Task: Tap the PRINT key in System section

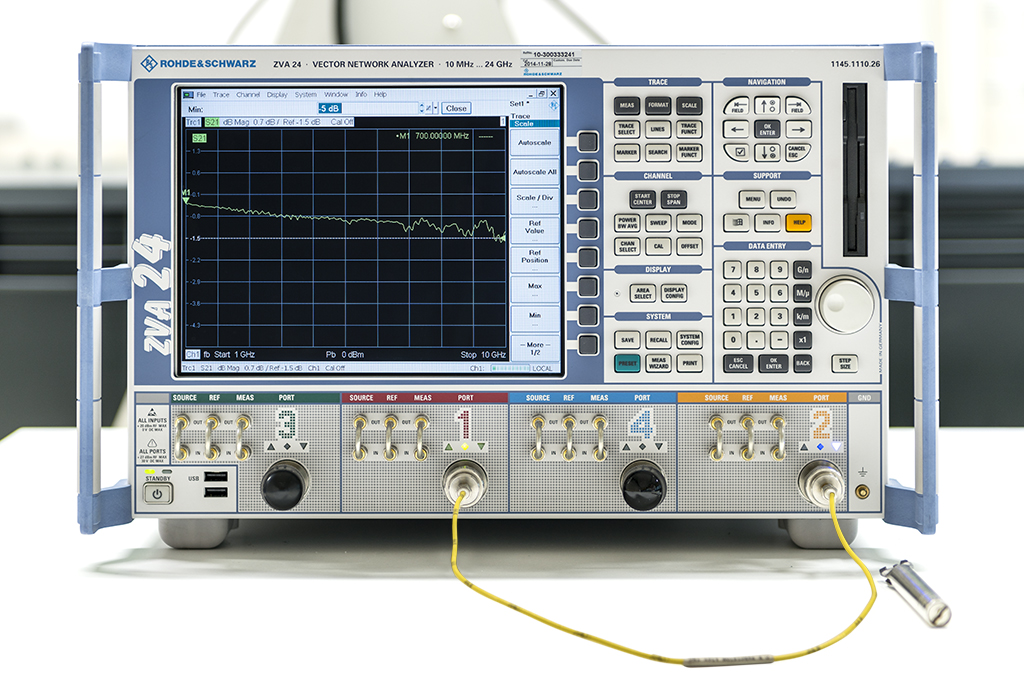Action: (690, 363)
